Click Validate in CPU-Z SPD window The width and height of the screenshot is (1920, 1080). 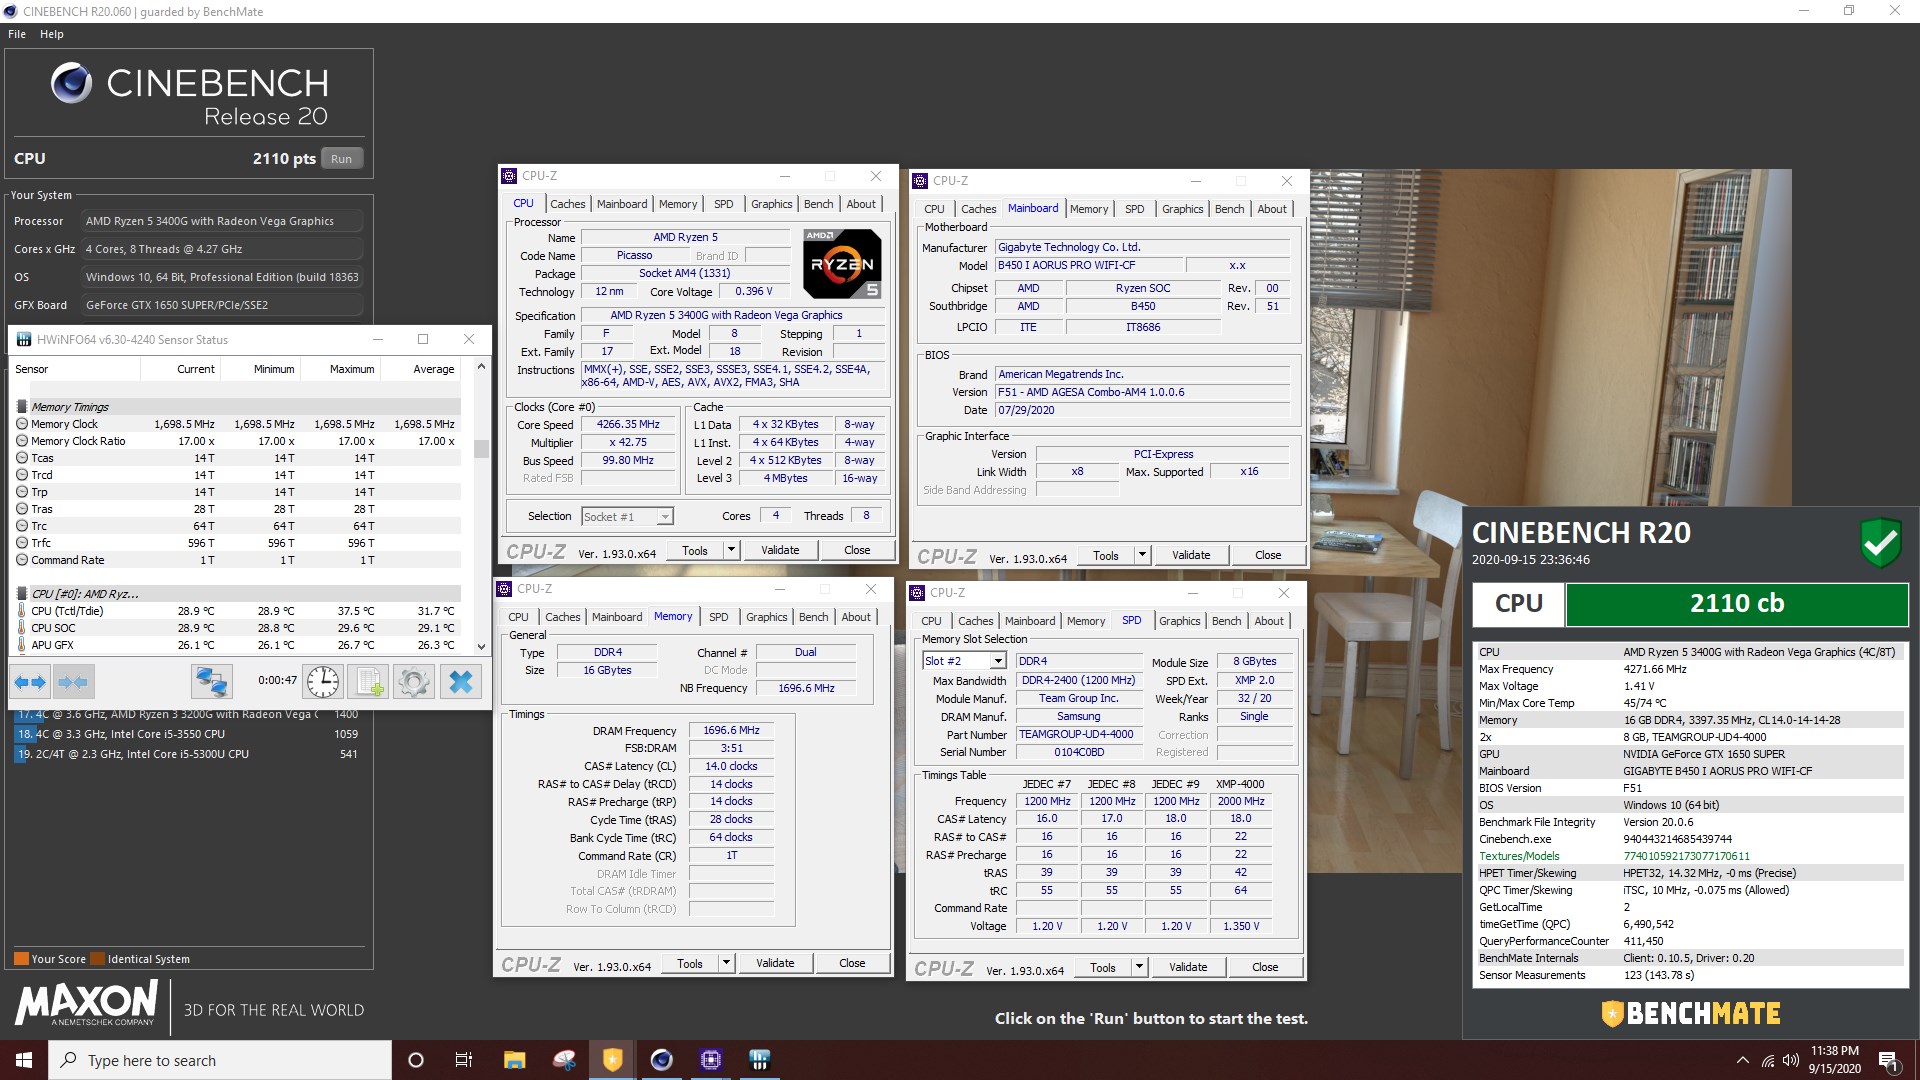click(x=1187, y=967)
